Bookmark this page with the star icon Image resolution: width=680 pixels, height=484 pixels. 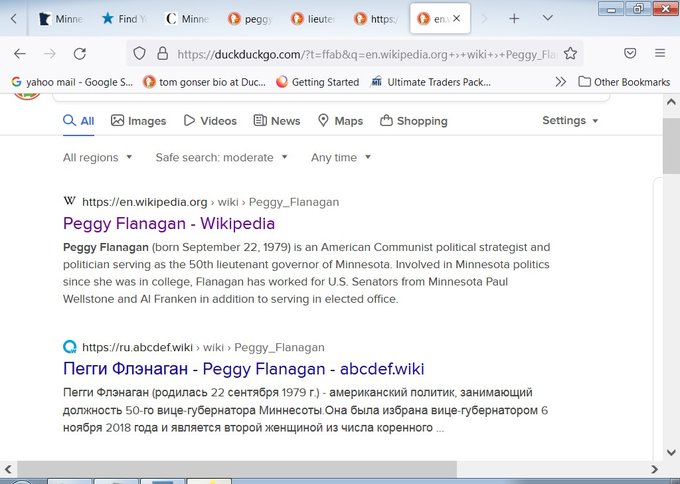tap(570, 54)
